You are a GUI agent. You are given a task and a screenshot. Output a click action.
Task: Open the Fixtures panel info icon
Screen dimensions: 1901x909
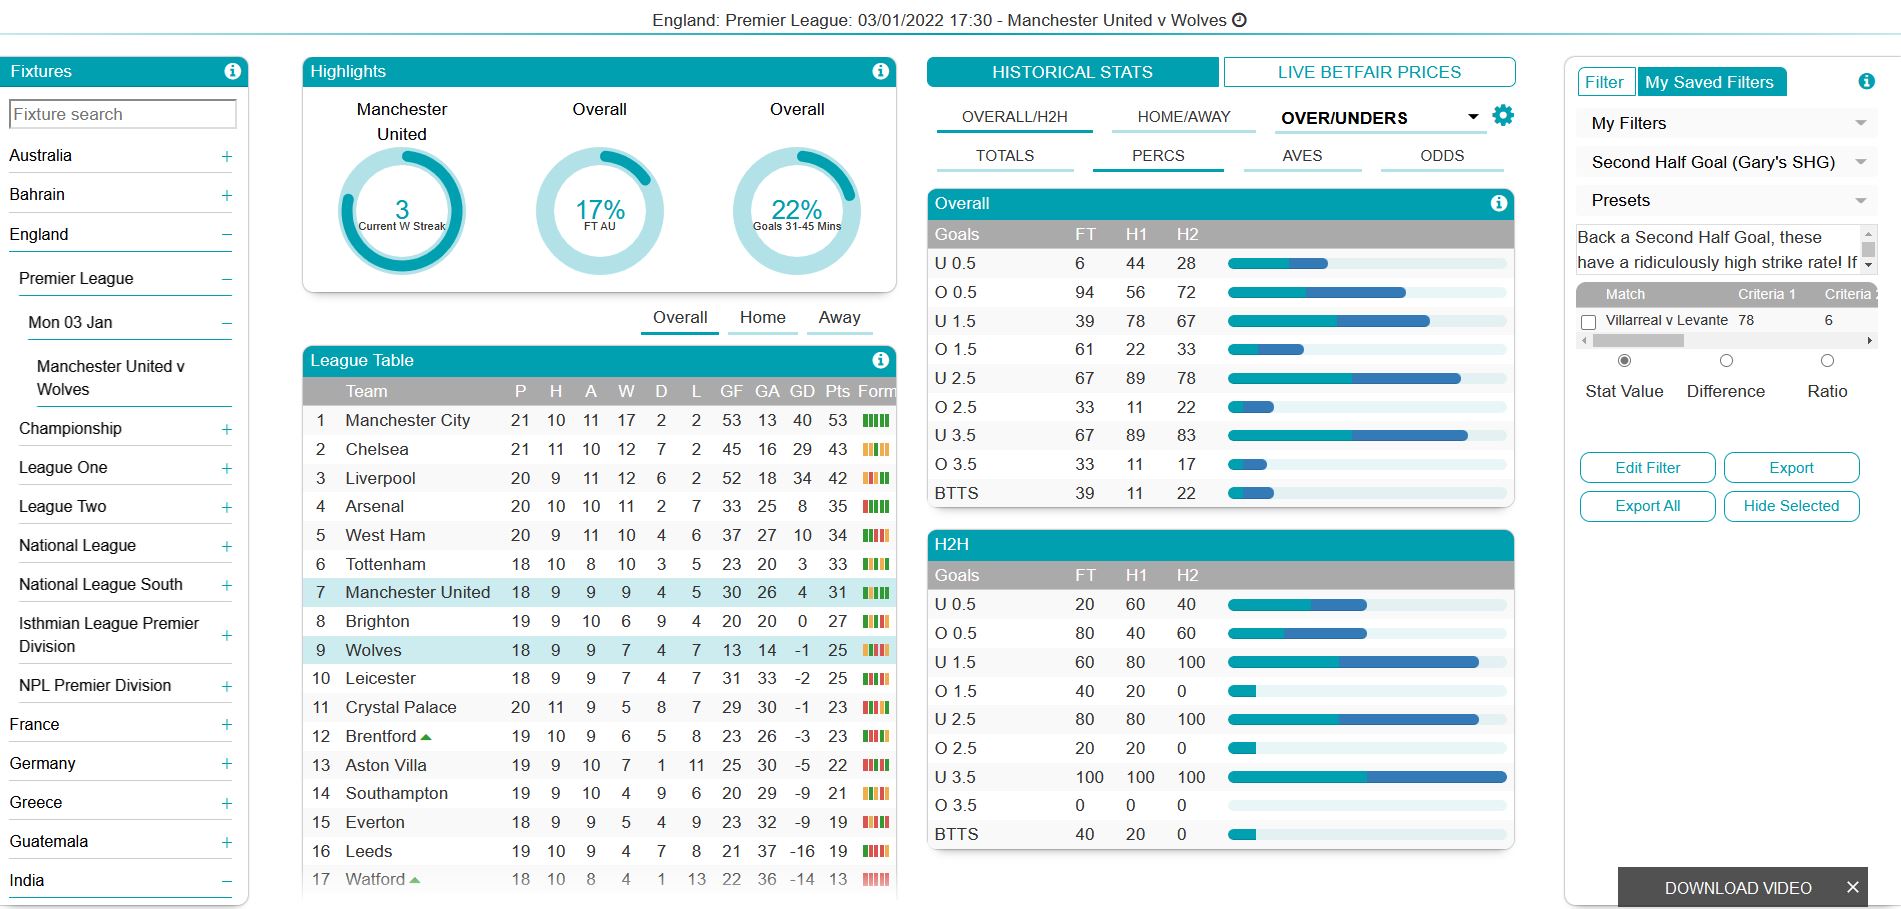click(x=233, y=71)
